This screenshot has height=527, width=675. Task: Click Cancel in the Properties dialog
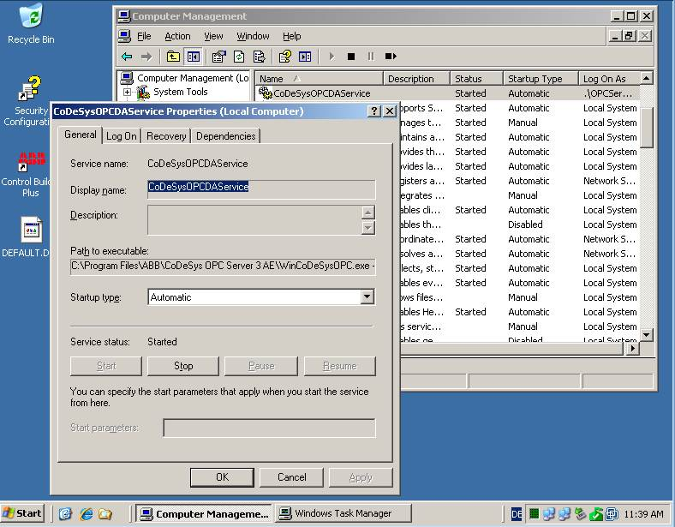(x=291, y=477)
